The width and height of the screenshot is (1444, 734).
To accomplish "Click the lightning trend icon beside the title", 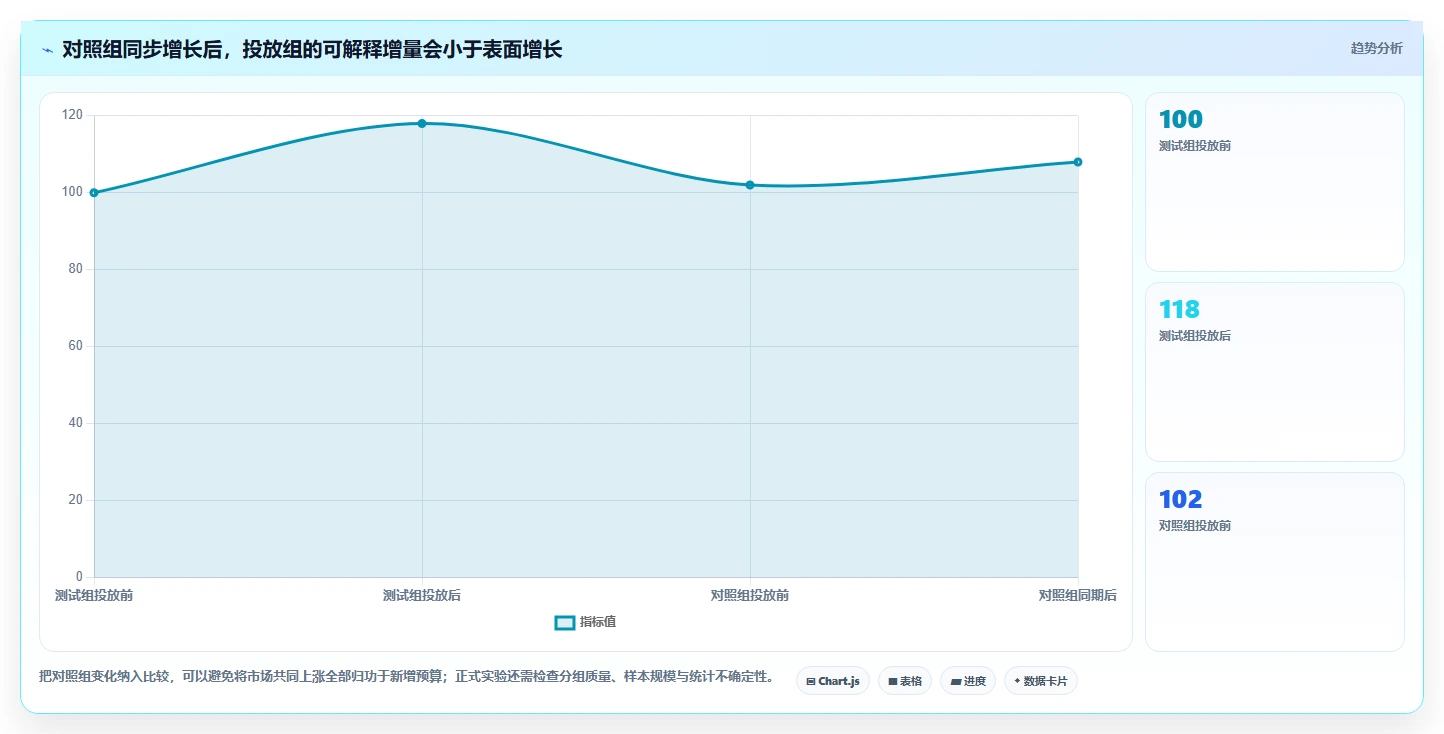I will point(47,50).
